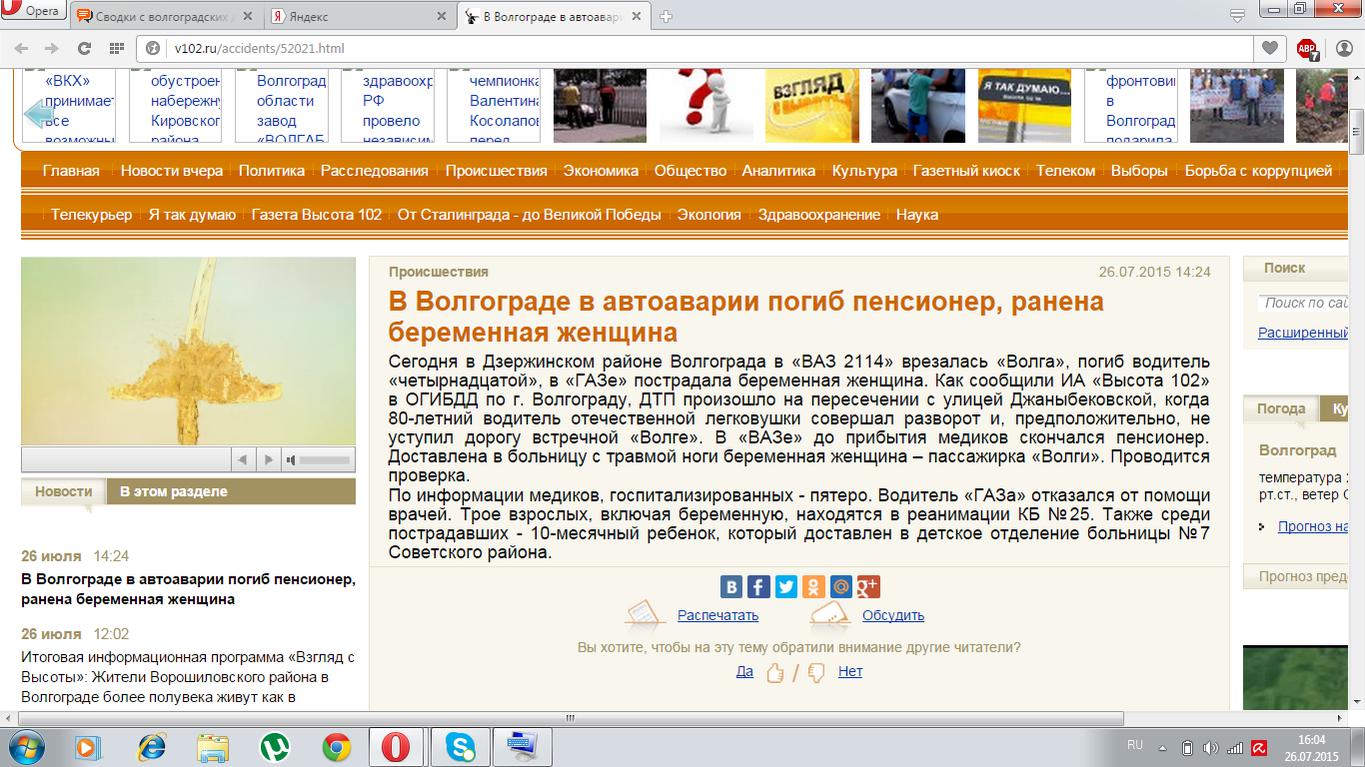Share article on Facebook

point(759,587)
